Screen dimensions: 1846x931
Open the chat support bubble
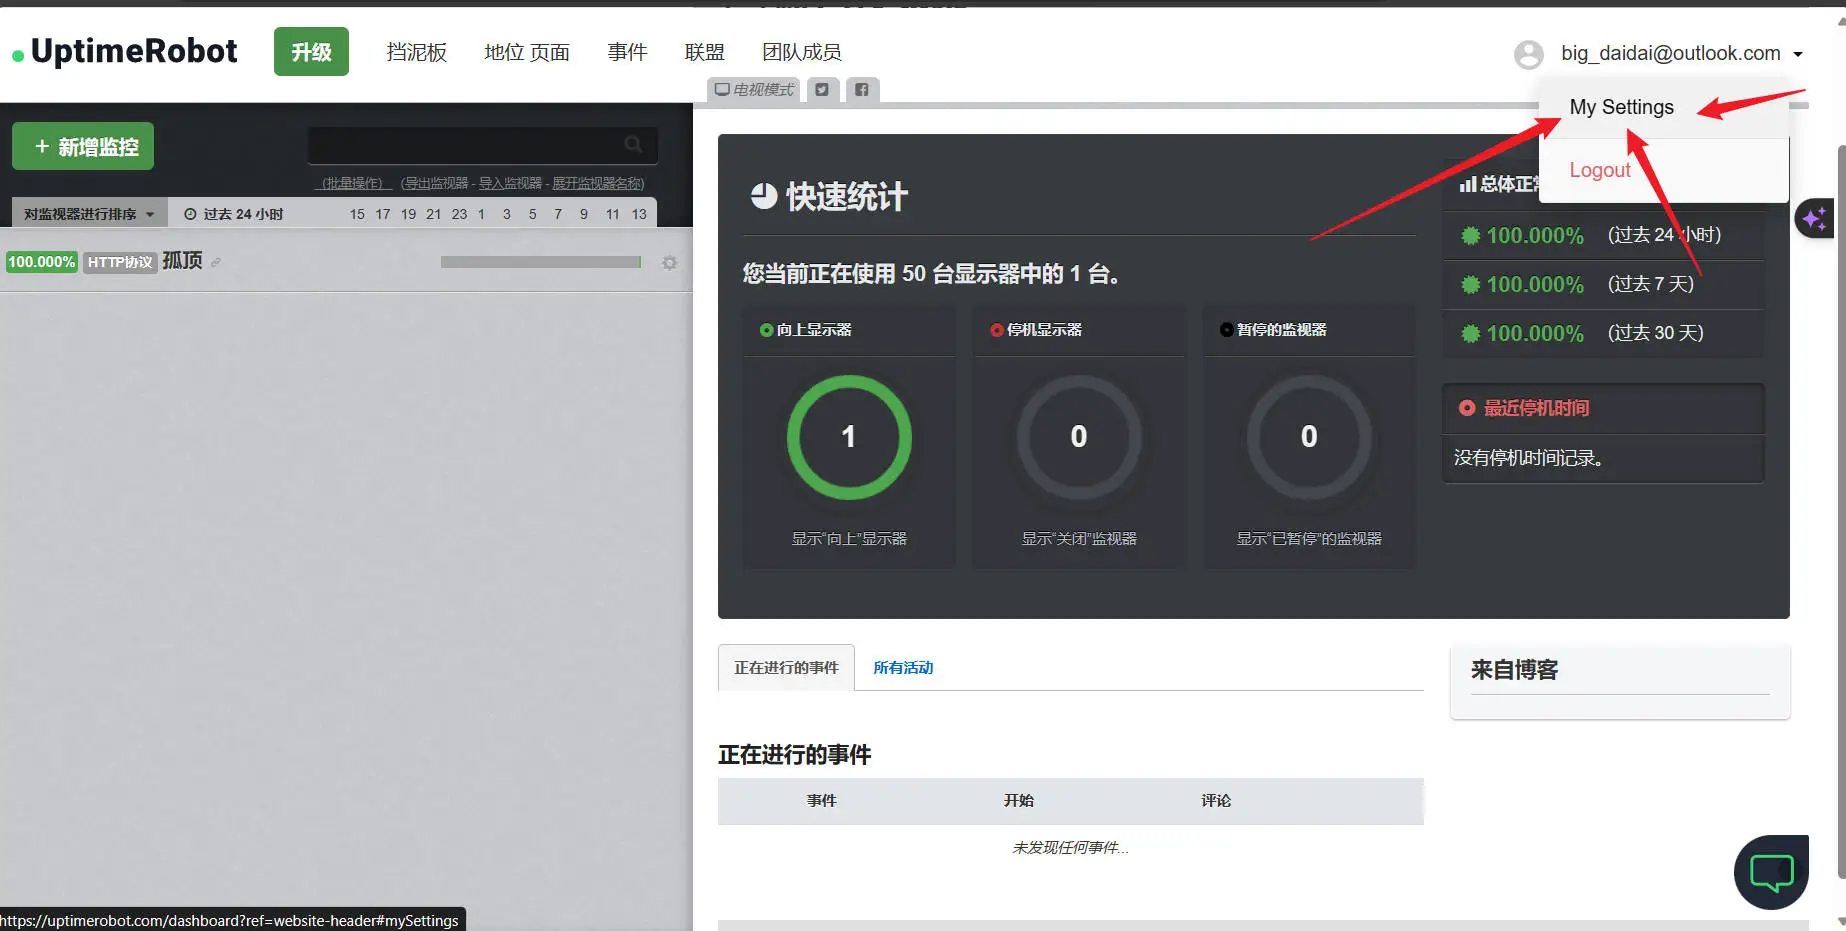(1771, 872)
